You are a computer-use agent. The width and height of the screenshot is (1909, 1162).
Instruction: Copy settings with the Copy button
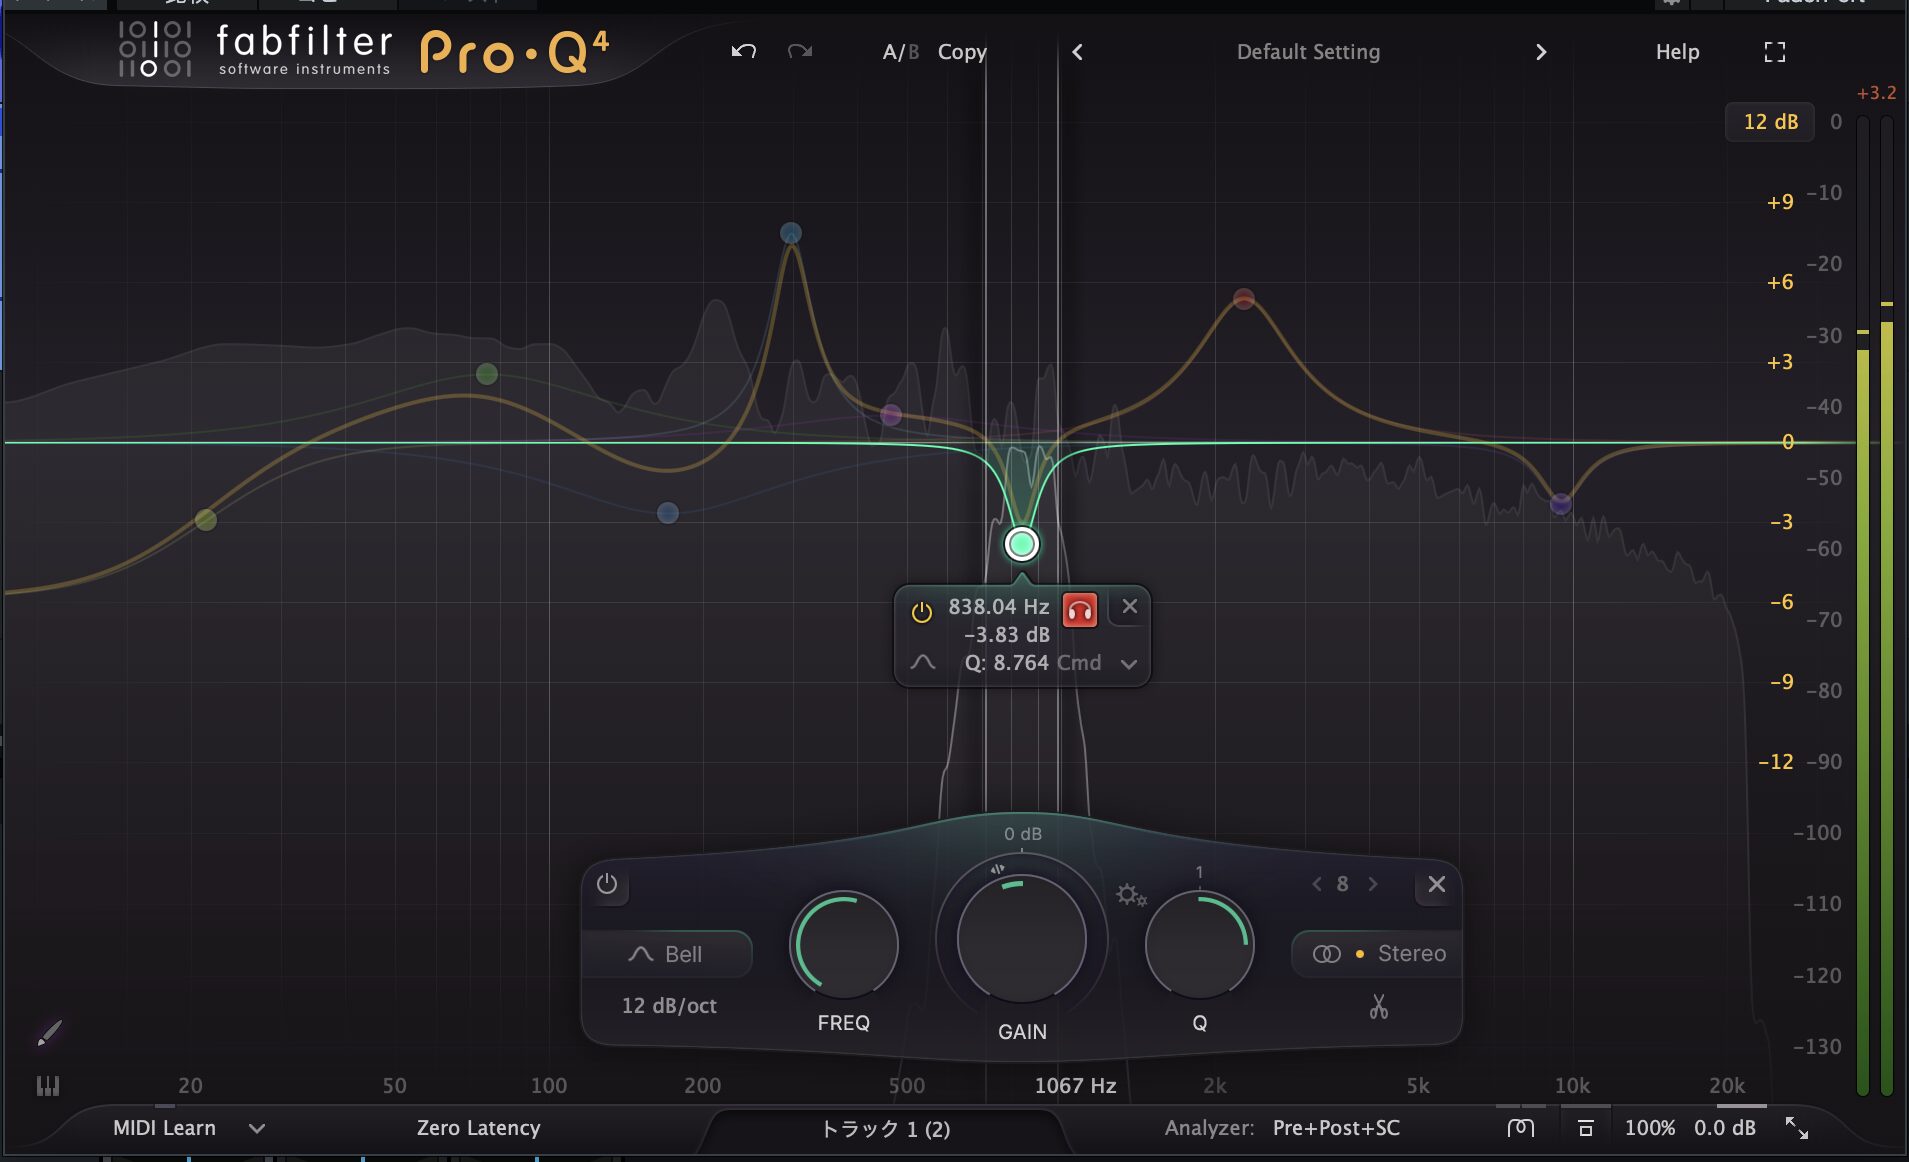[x=962, y=52]
